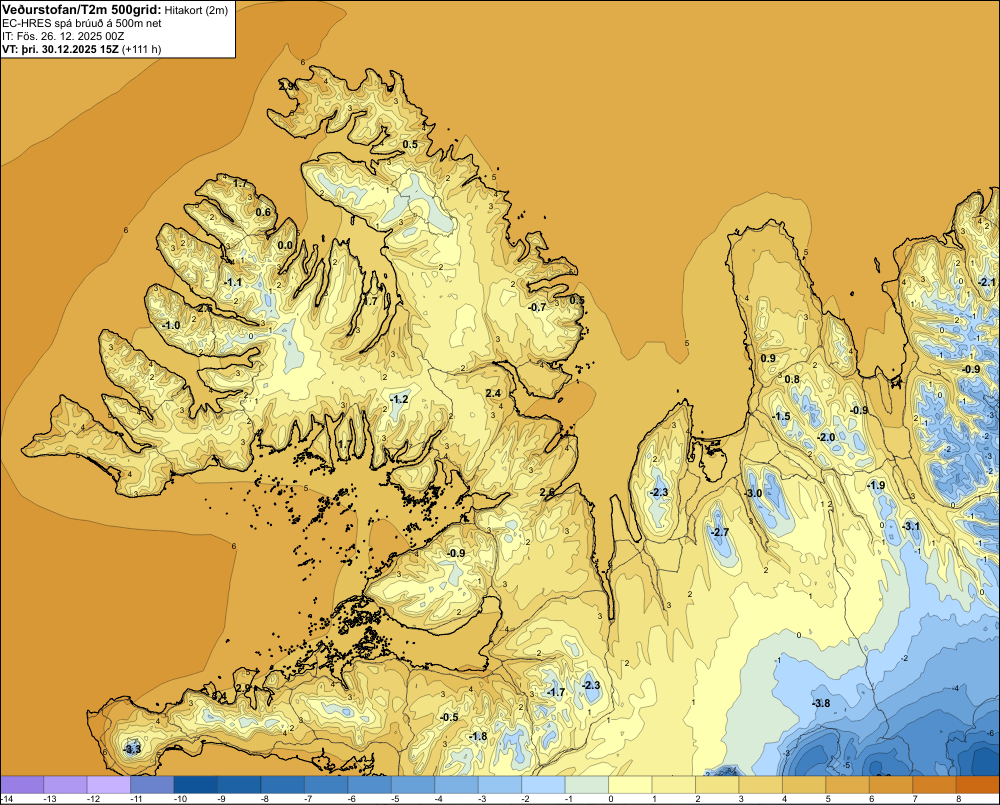Click the "0.8" temperature value on map

(x=791, y=379)
